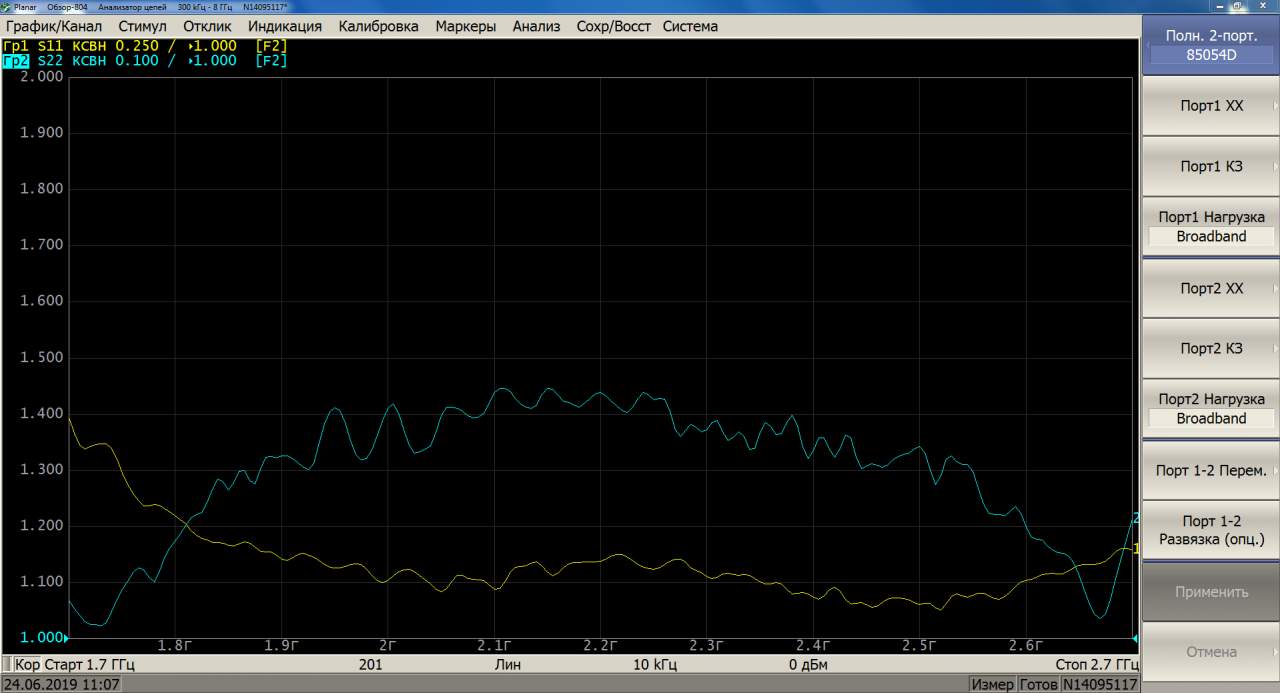1280x693 pixels.
Task: Click the S11 scale value 0.250
Action: [x=137, y=46]
